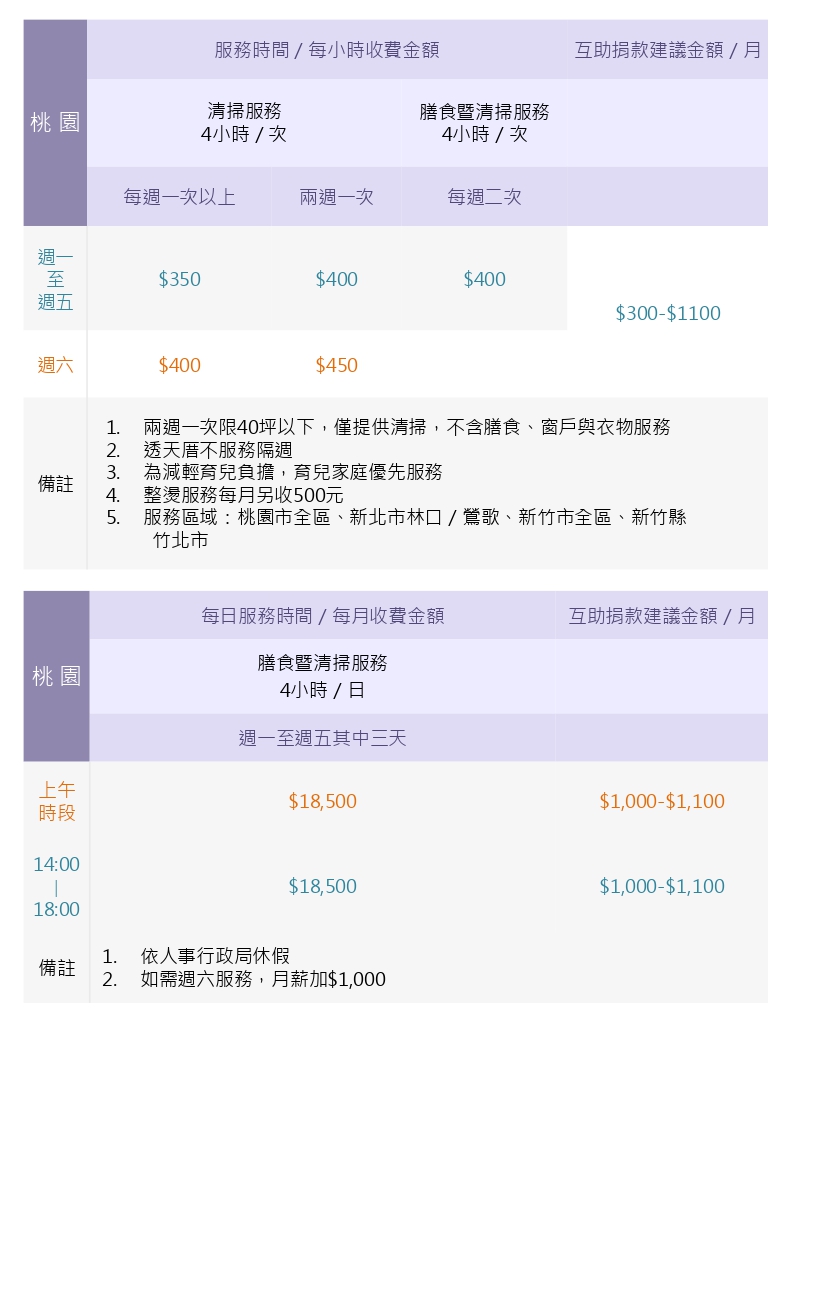Select the 每週一次以上 column header
Screen dimensions: 827x1300
pyautogui.click(x=180, y=197)
